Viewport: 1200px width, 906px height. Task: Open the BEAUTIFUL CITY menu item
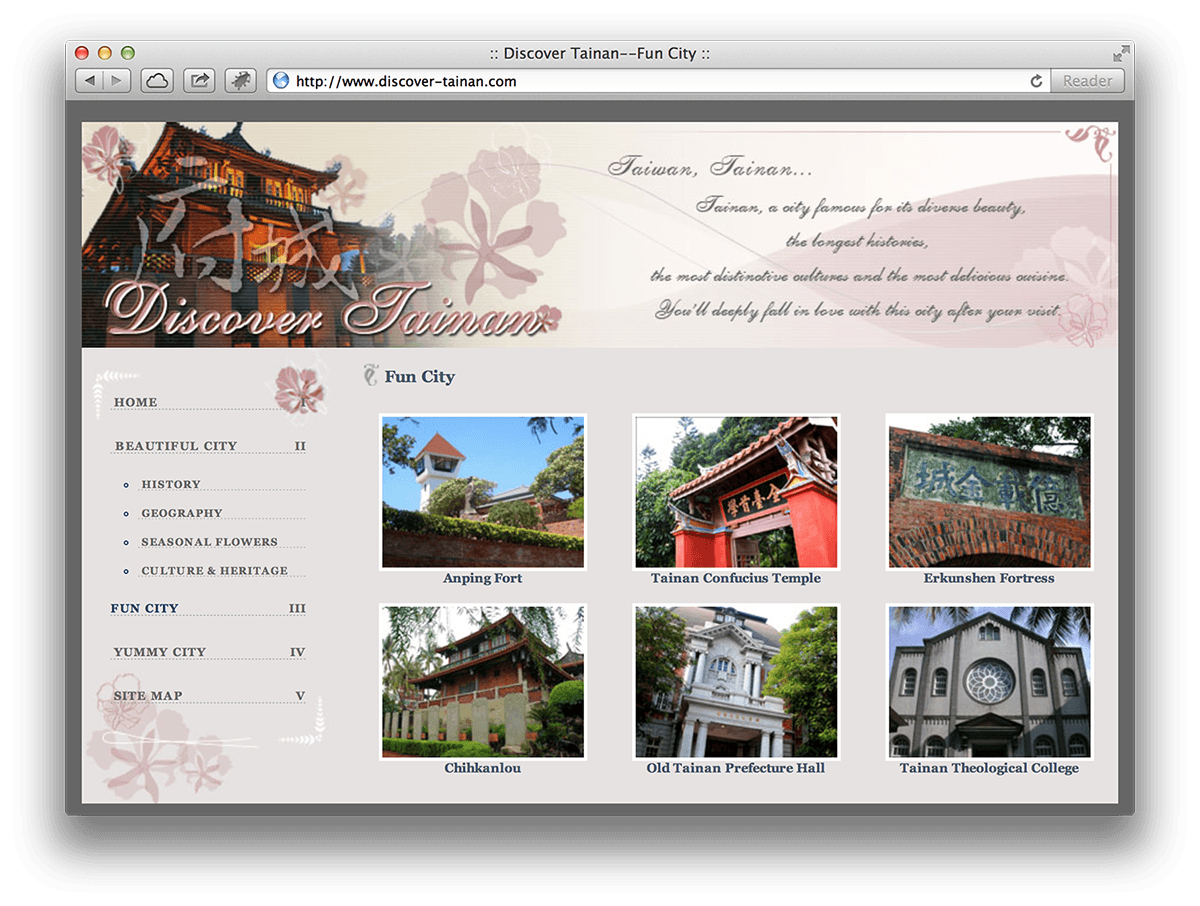176,446
